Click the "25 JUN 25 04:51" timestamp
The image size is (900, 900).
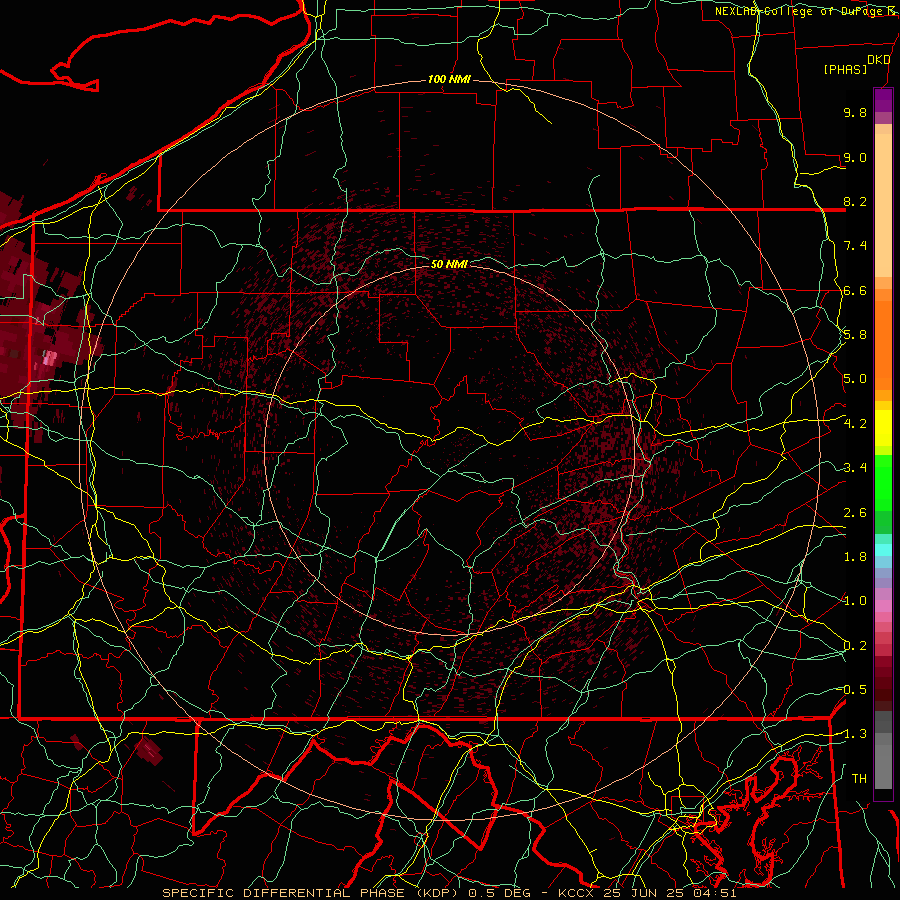click(x=670, y=893)
